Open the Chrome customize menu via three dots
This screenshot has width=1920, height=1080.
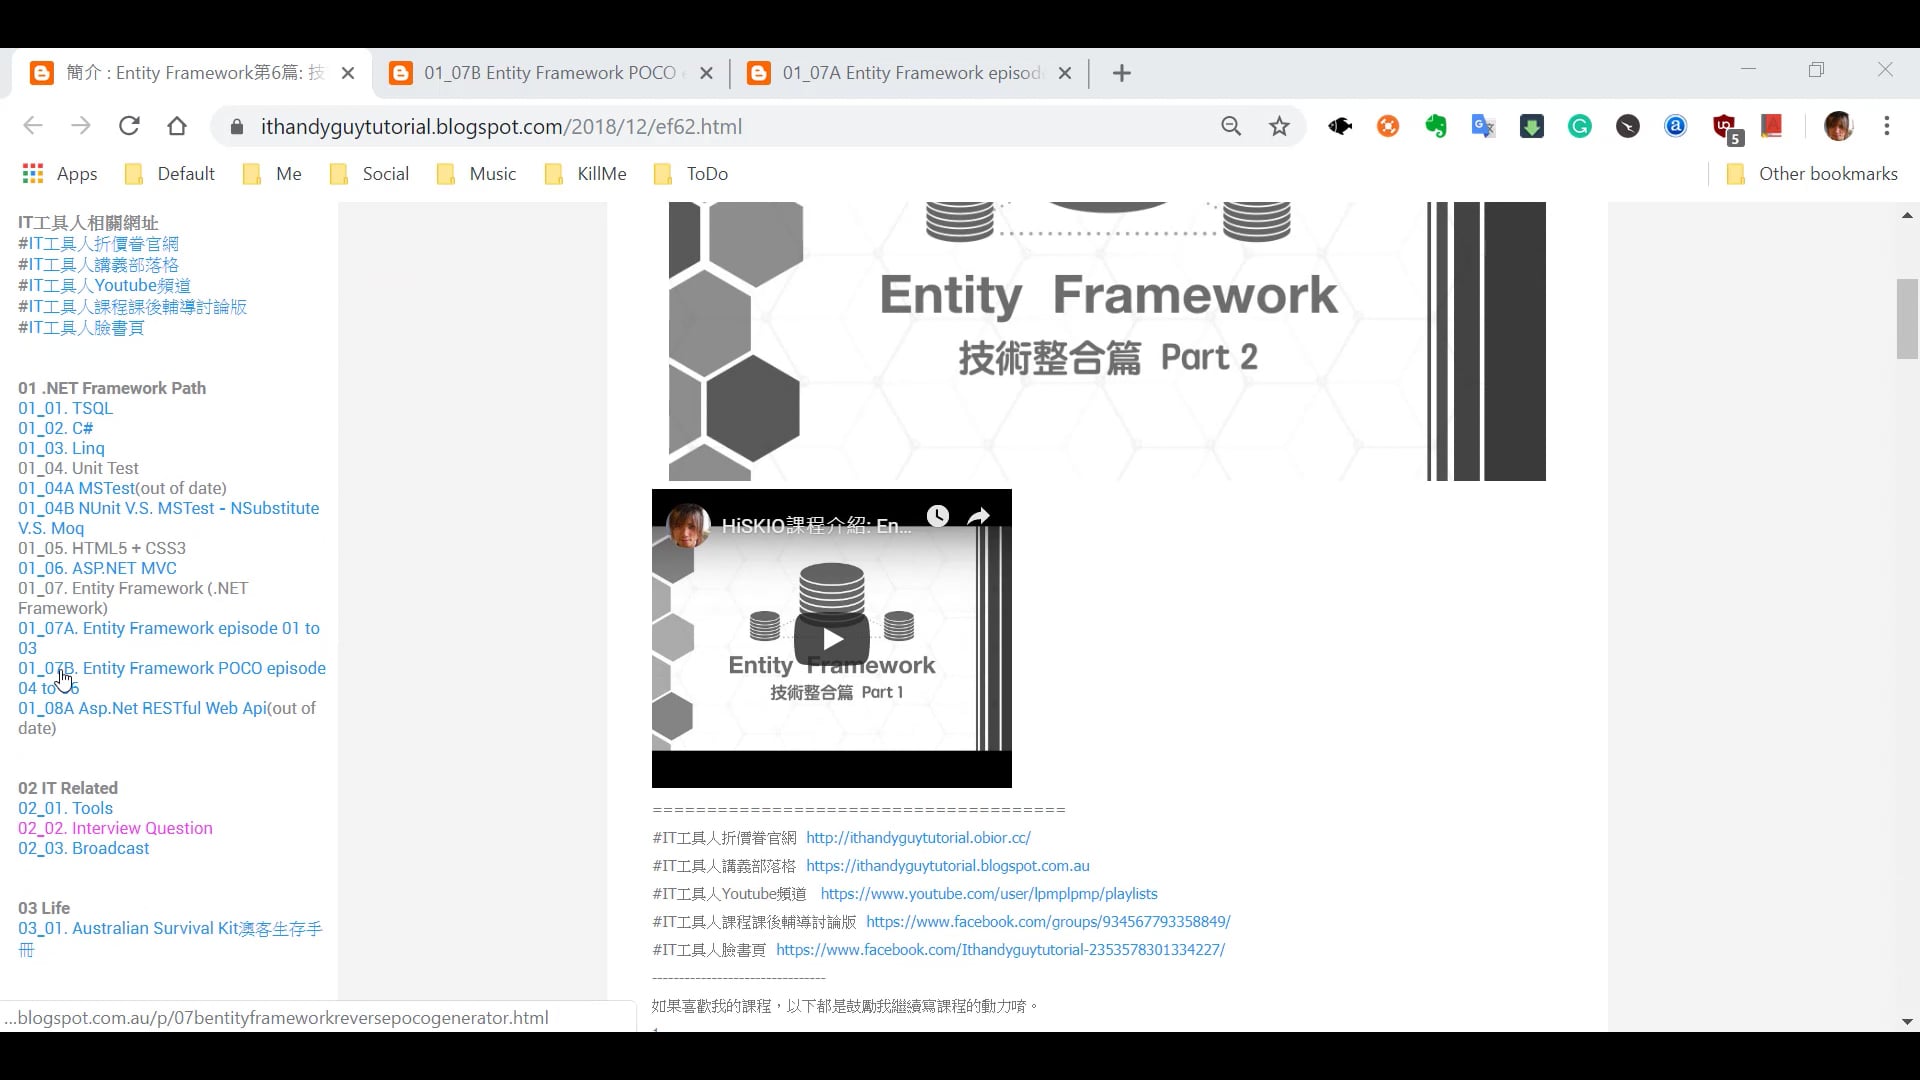pos(1888,126)
